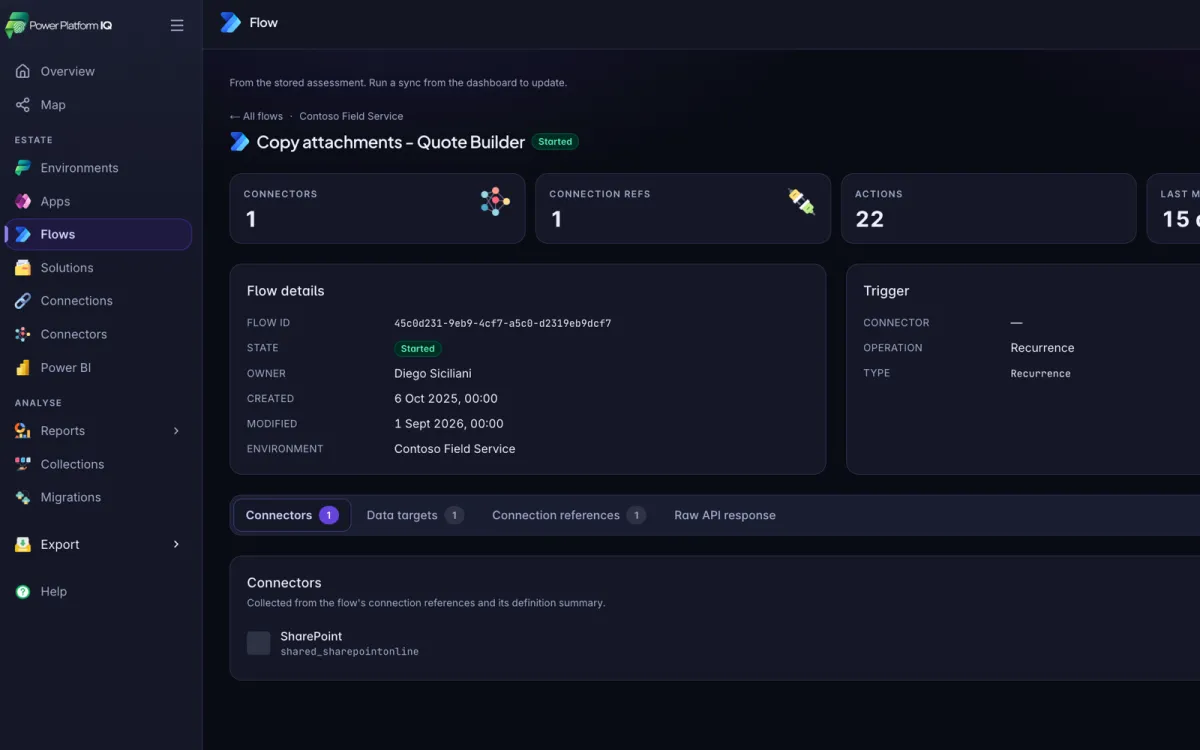The image size is (1200, 750).
Task: Click the Actions stat card showing 22
Action: point(989,208)
